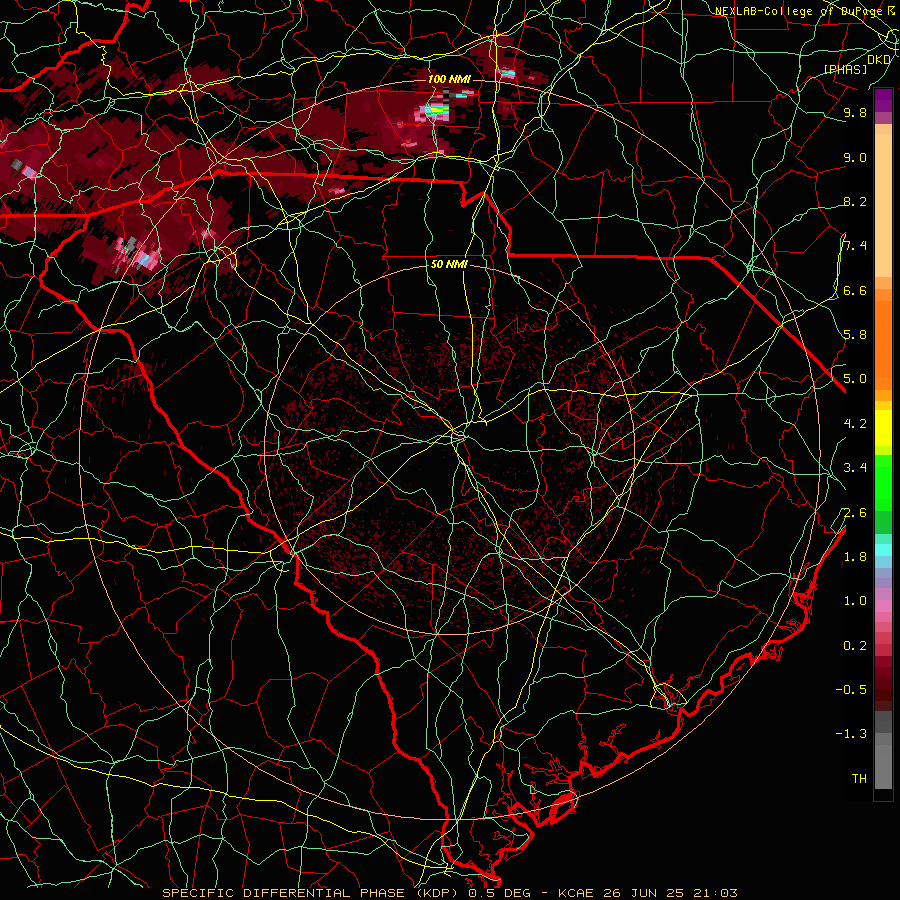The image size is (900, 900).
Task: Click the 9.0 scale label
Action: click(x=855, y=157)
